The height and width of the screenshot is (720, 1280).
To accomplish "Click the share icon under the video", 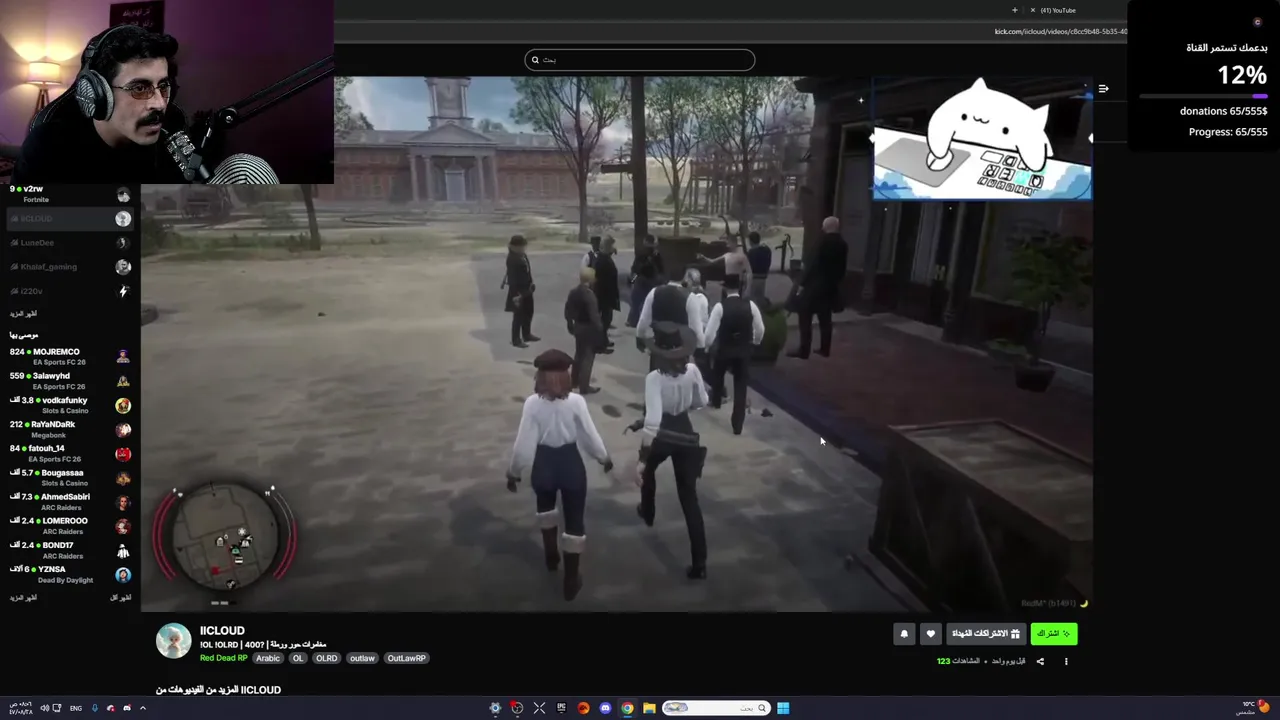I will 1040,661.
